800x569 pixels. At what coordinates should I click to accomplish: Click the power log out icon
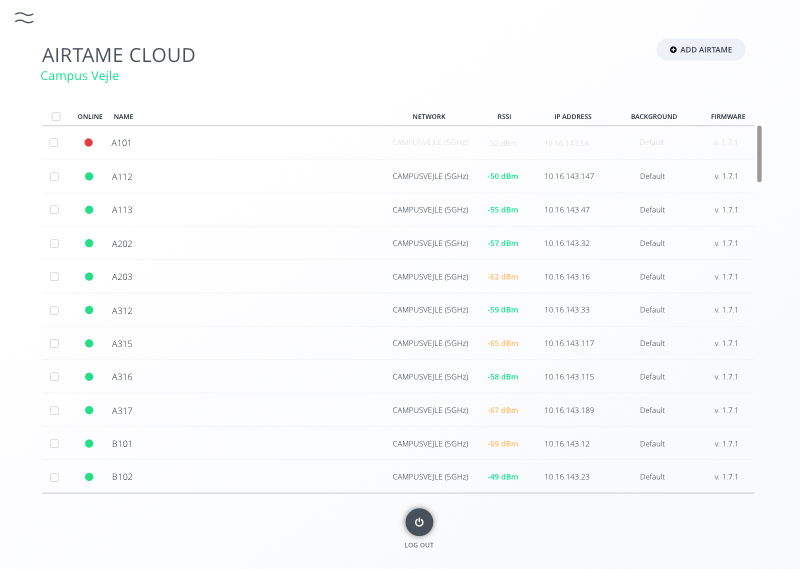(419, 522)
